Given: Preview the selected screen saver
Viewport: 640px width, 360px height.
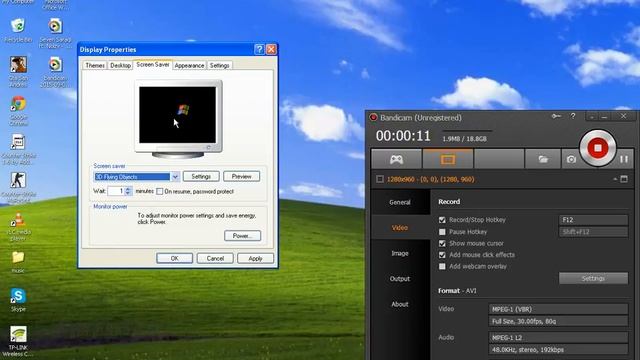Looking at the screenshot, I should pos(242,176).
